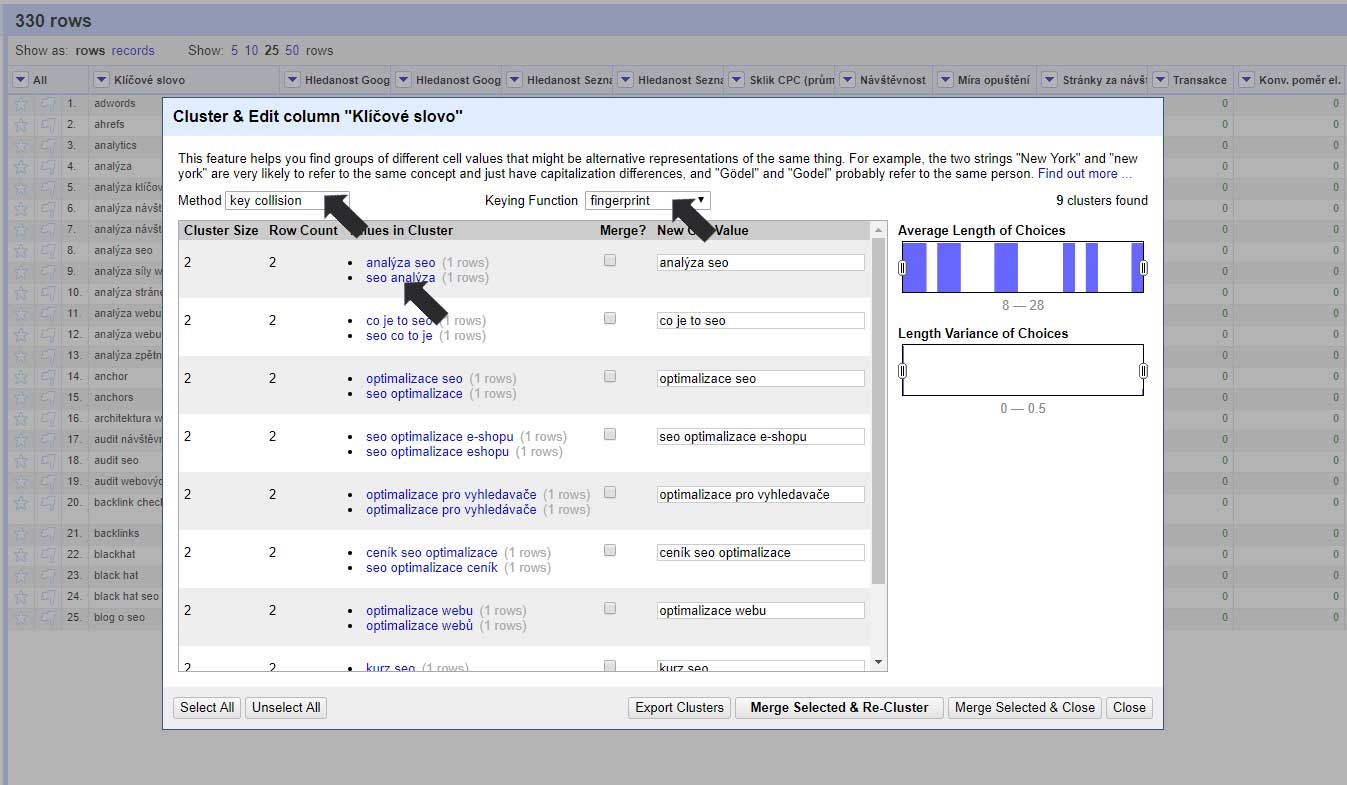Open the Method key collision dropdown
Screen dimensions: 1347x785
[x=287, y=201]
